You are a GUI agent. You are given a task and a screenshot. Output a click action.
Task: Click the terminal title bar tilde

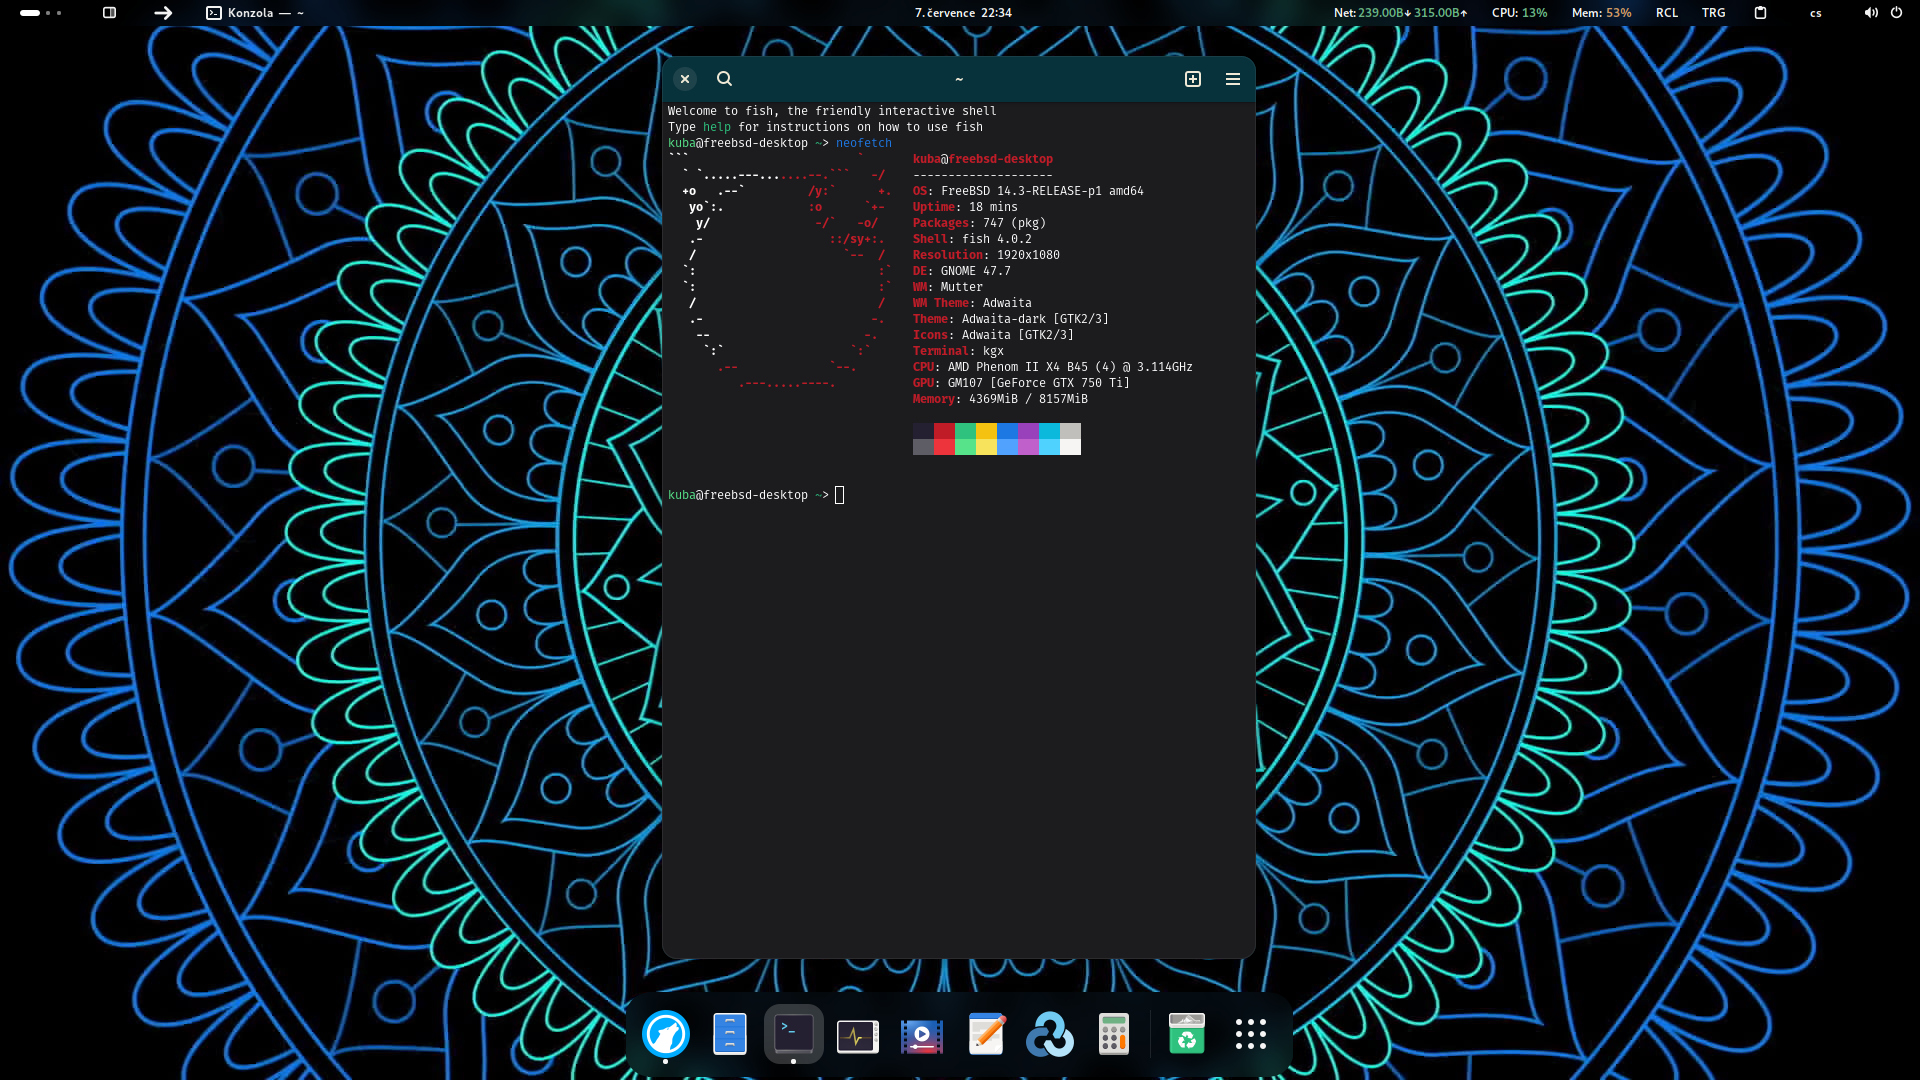click(959, 79)
